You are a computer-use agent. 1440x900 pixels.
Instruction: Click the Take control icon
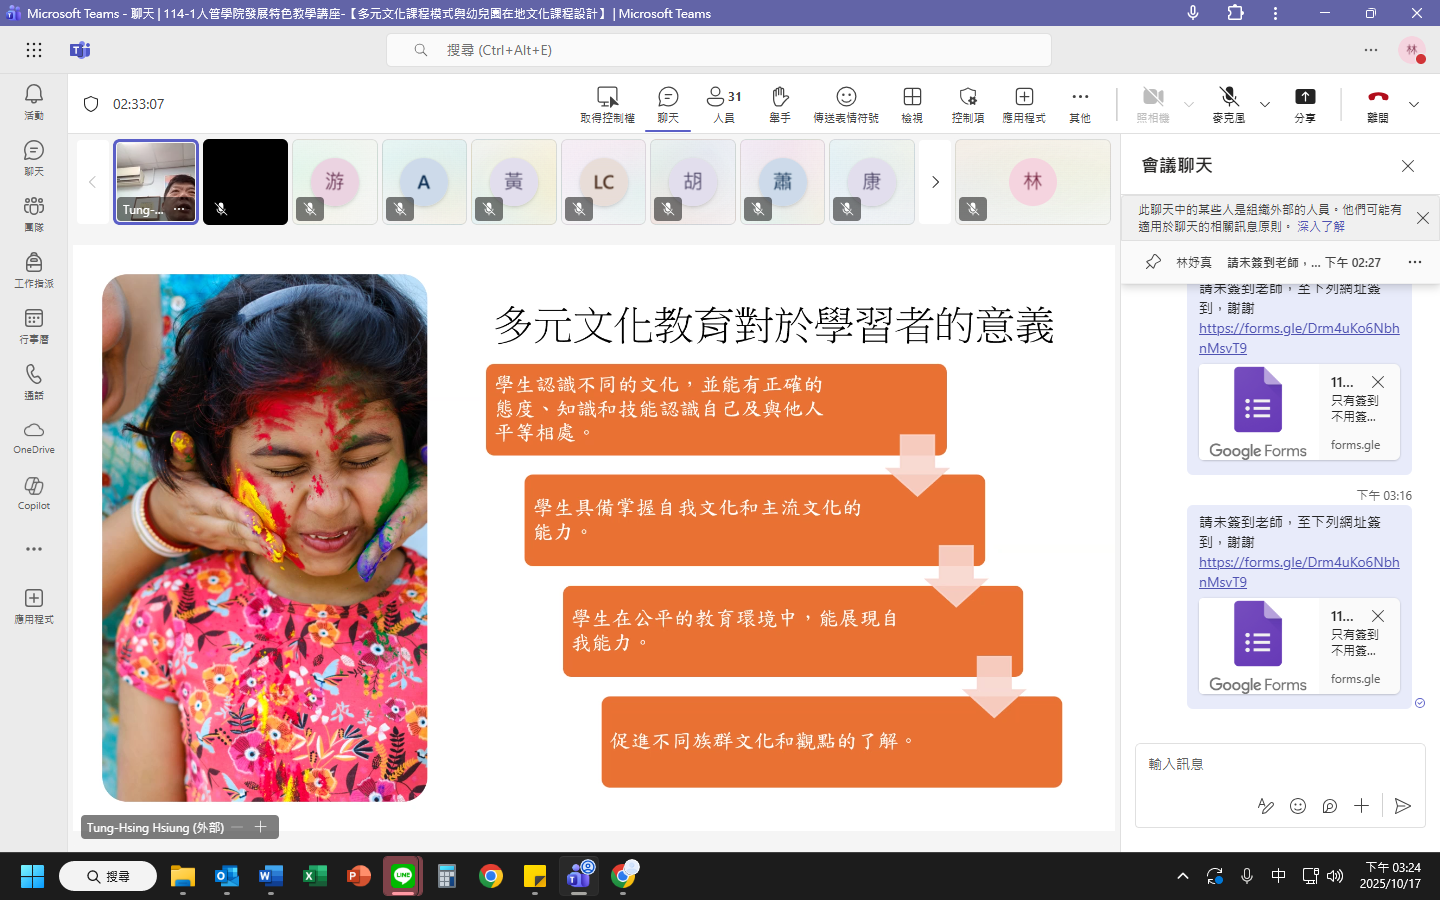(x=607, y=103)
